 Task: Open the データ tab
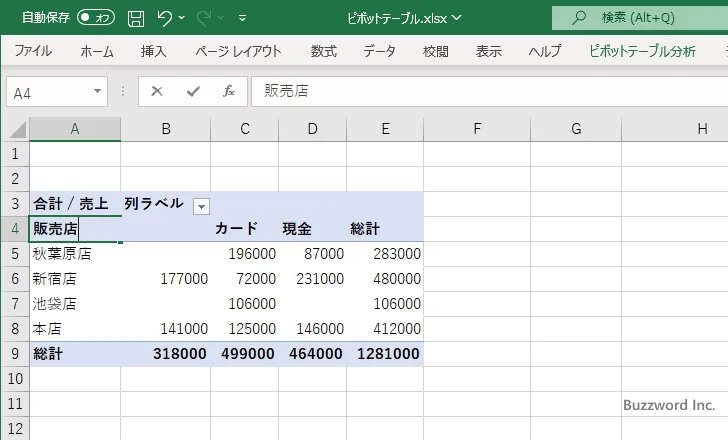click(379, 51)
